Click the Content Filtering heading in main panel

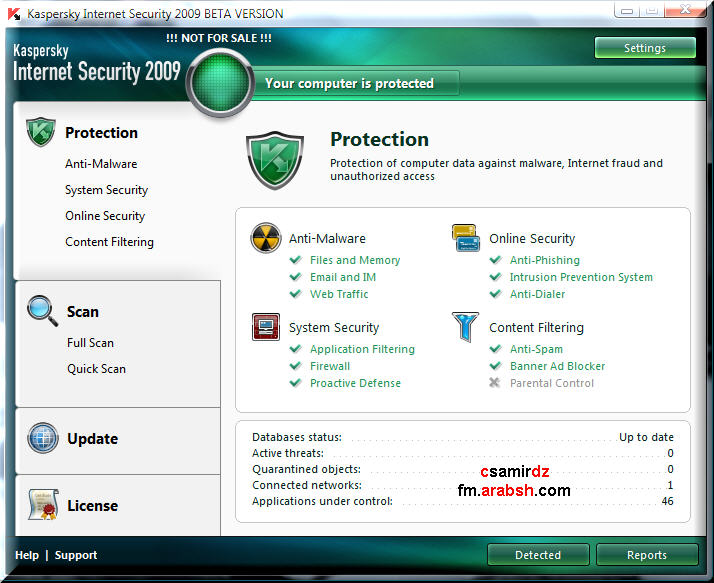(536, 327)
